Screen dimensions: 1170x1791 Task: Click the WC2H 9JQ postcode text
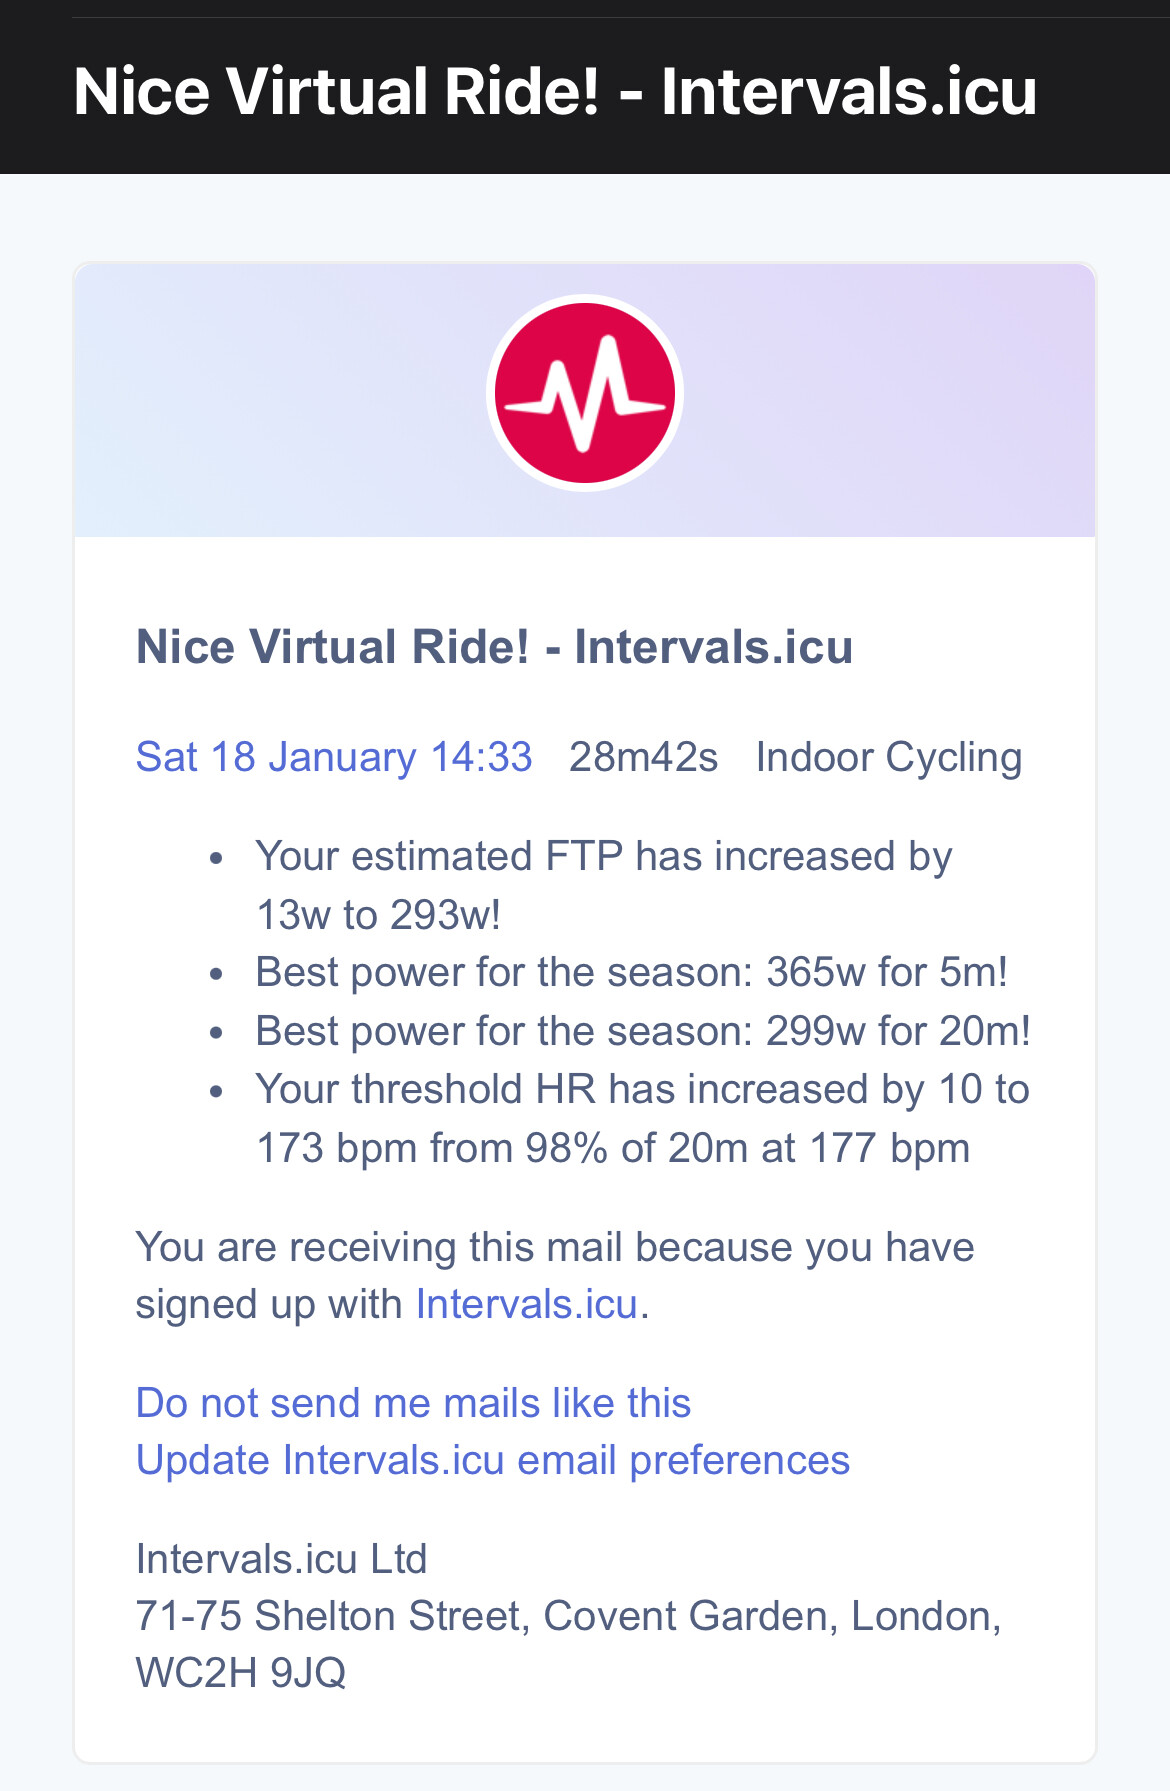(240, 1673)
